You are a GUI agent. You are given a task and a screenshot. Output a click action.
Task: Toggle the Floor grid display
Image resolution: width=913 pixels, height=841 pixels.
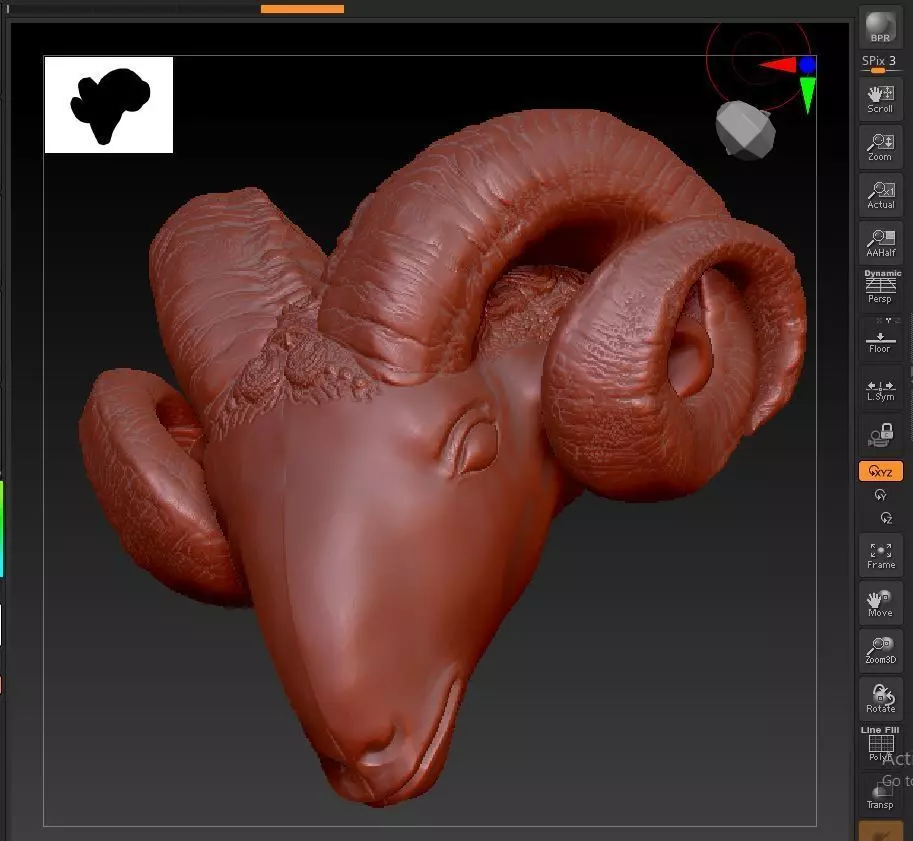tap(880, 338)
